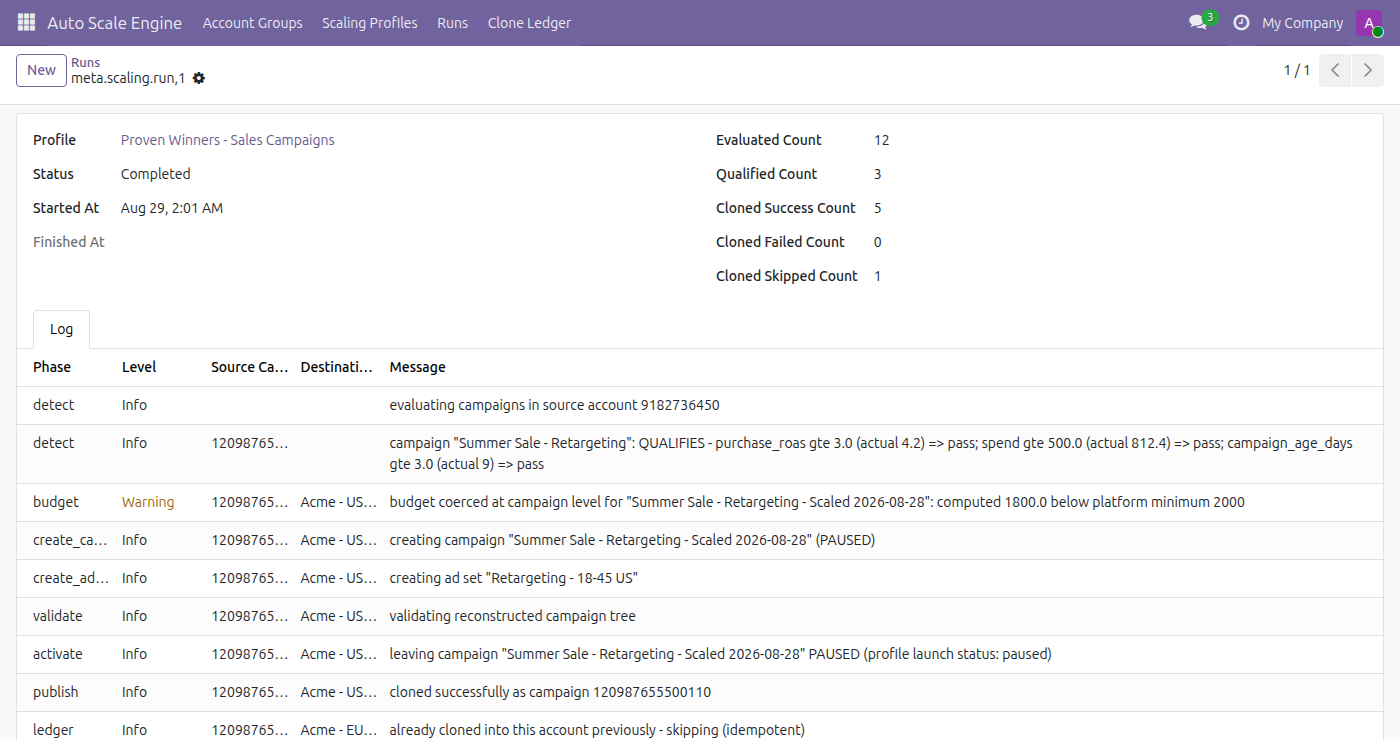This screenshot has height=740, width=1400.
Task: Click the "creating ad set" log message
Action: point(513,578)
